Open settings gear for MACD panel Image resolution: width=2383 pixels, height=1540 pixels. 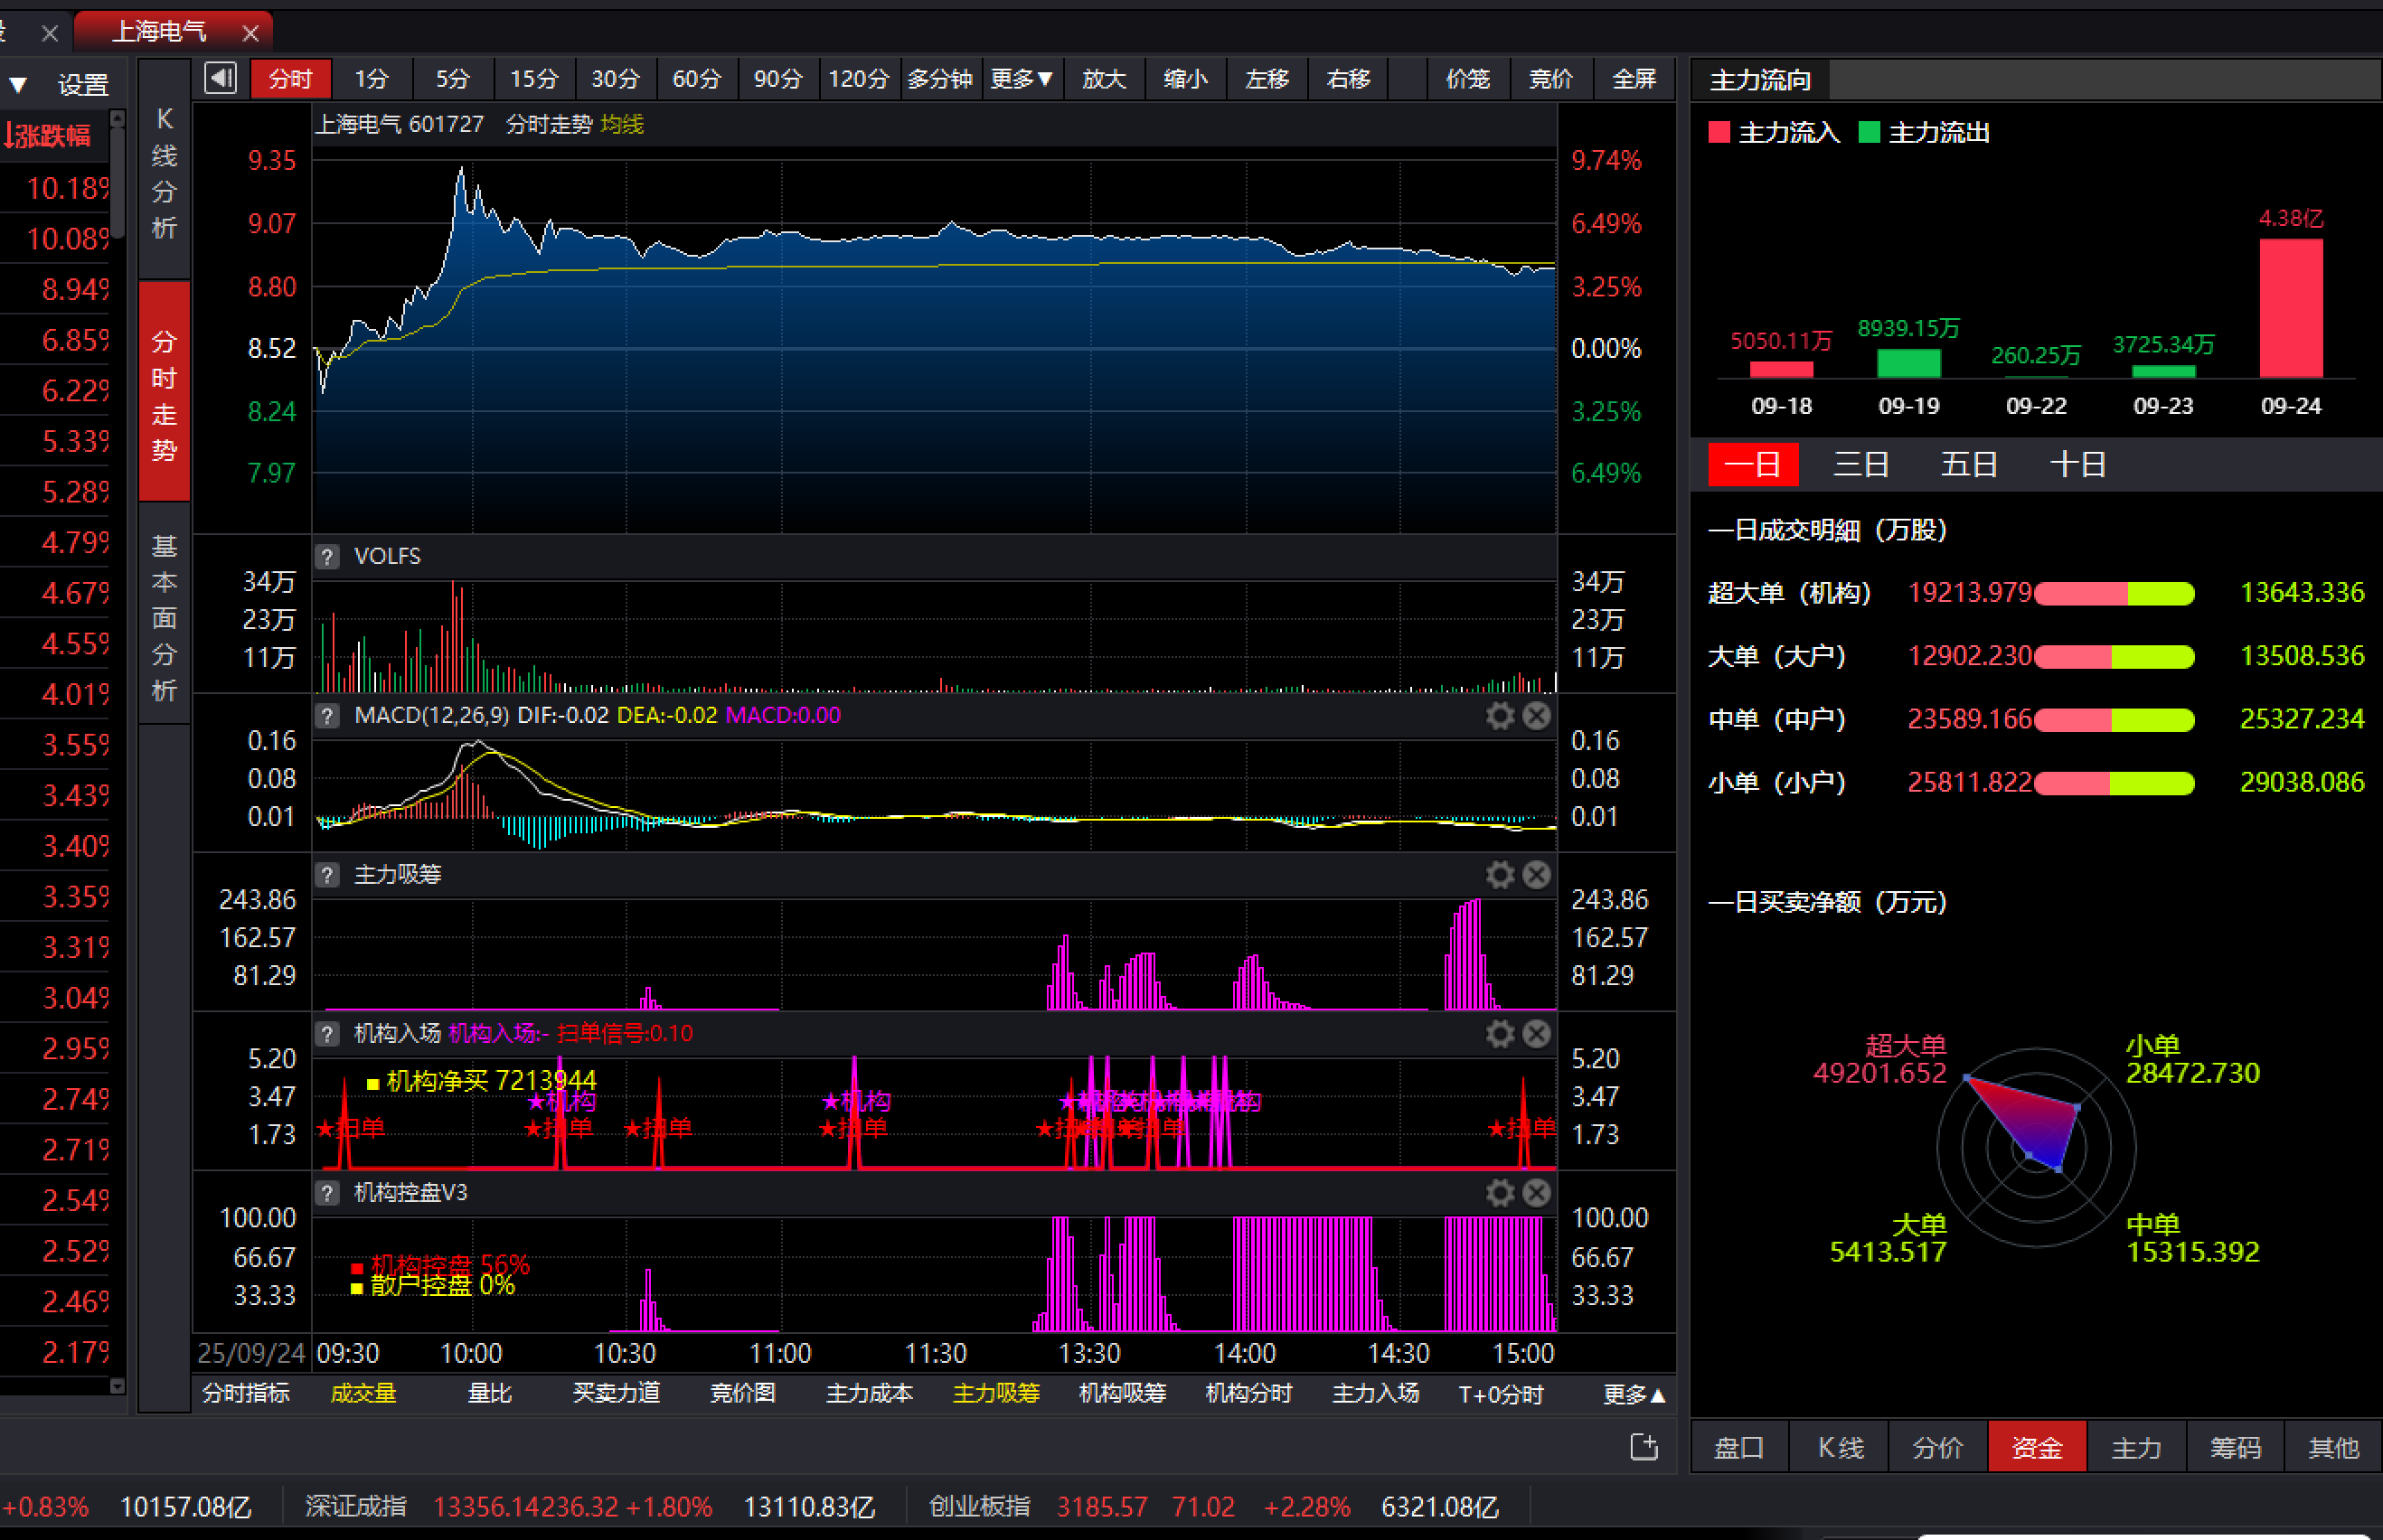(1499, 715)
